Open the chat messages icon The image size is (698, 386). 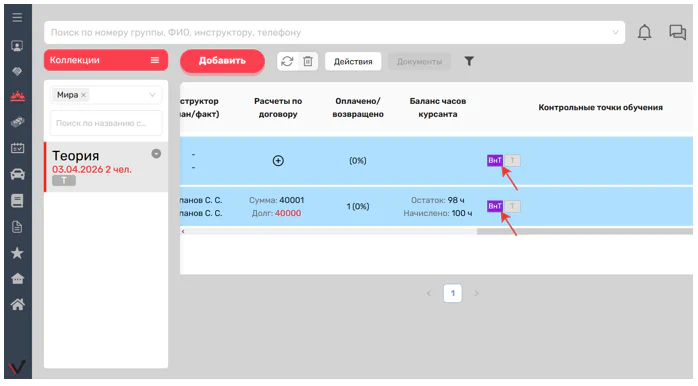point(678,32)
